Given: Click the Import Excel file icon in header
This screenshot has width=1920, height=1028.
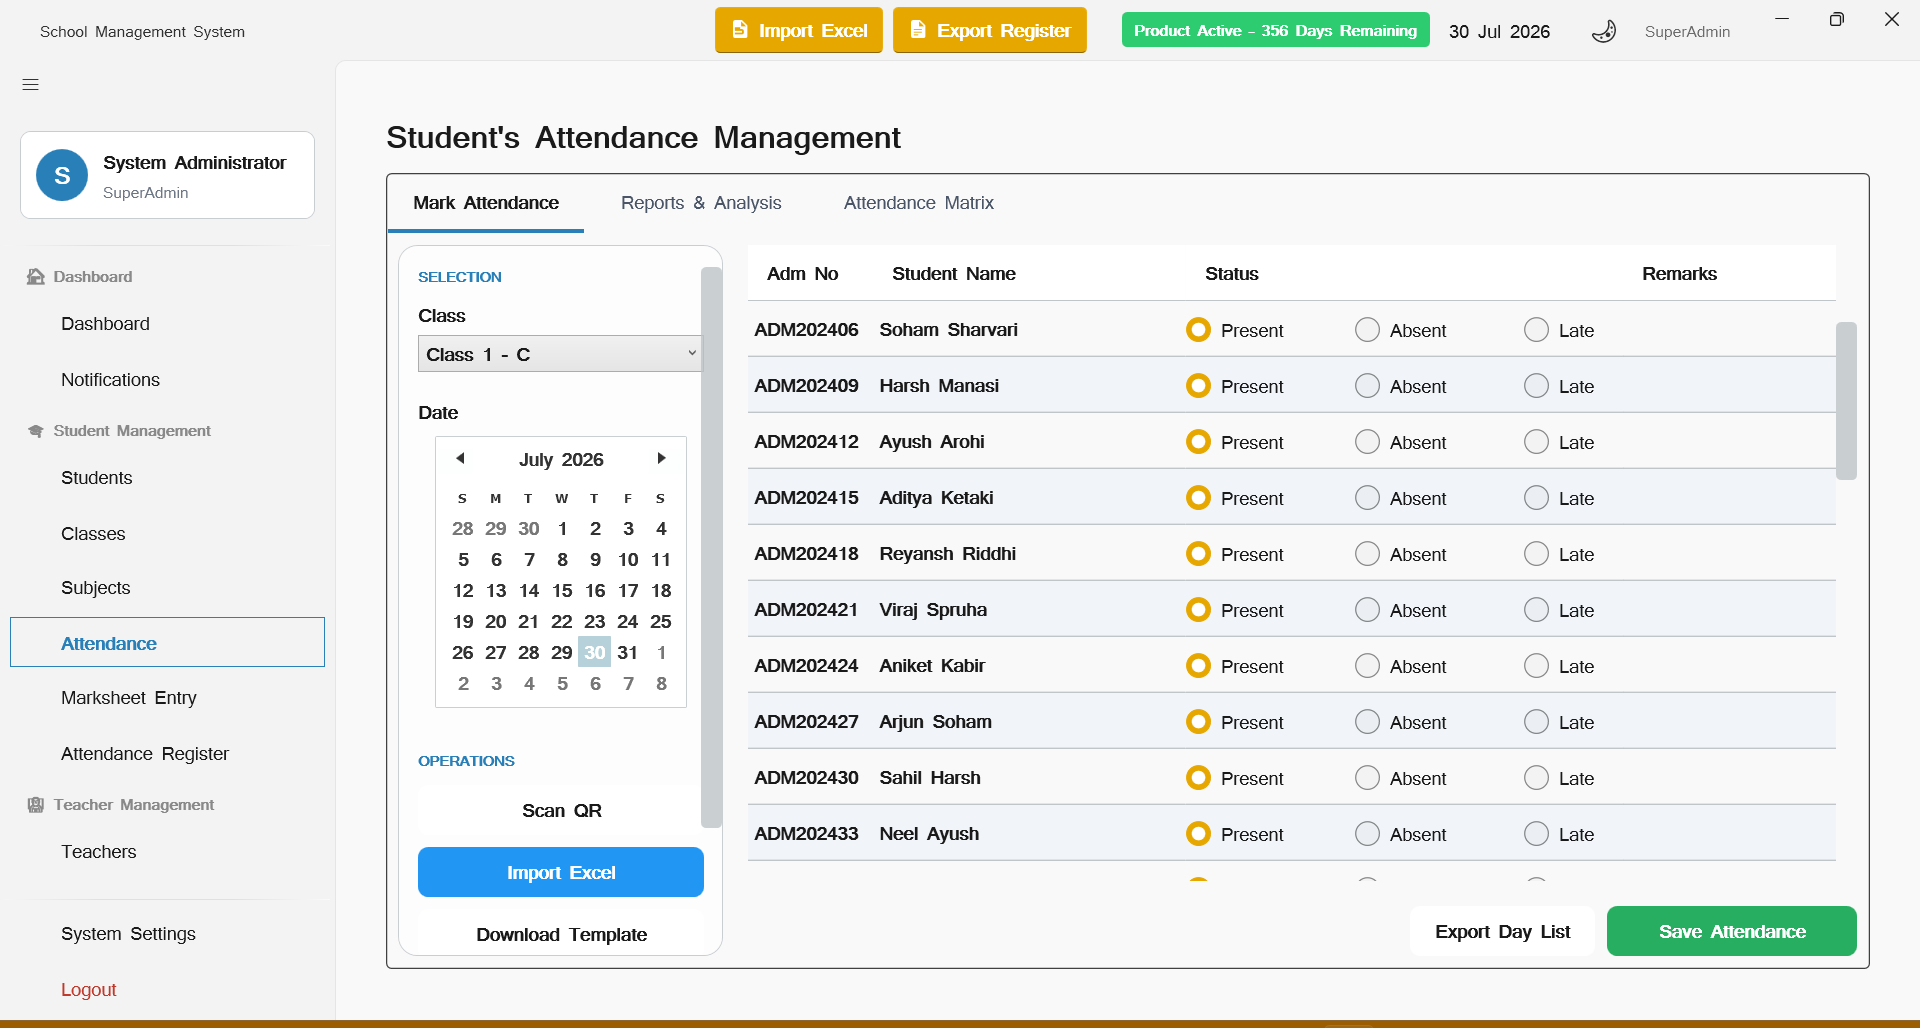Looking at the screenshot, I should pyautogui.click(x=740, y=30).
